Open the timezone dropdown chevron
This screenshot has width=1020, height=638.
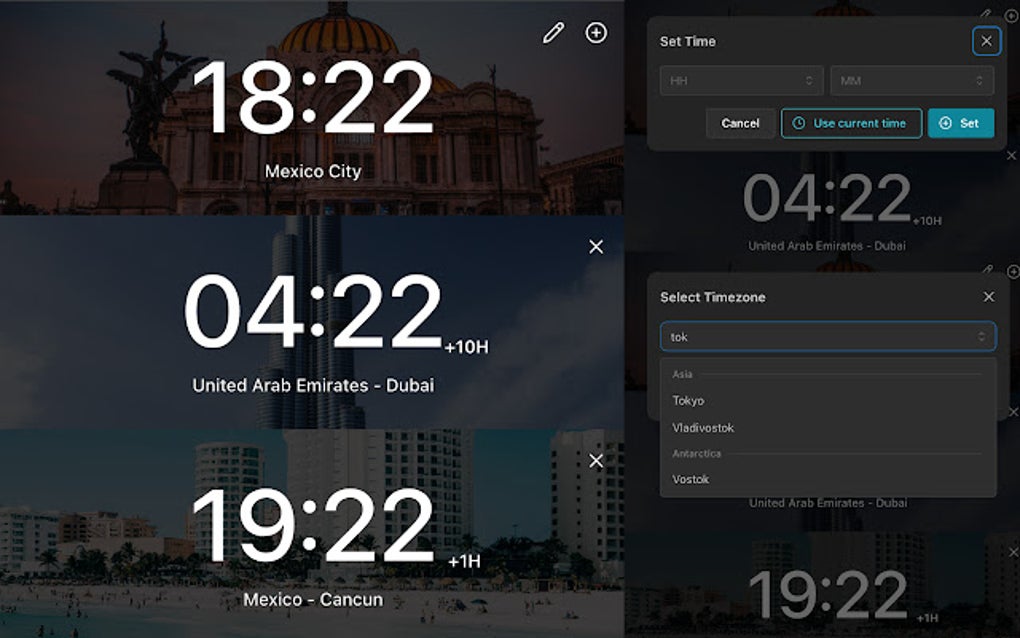[x=982, y=336]
